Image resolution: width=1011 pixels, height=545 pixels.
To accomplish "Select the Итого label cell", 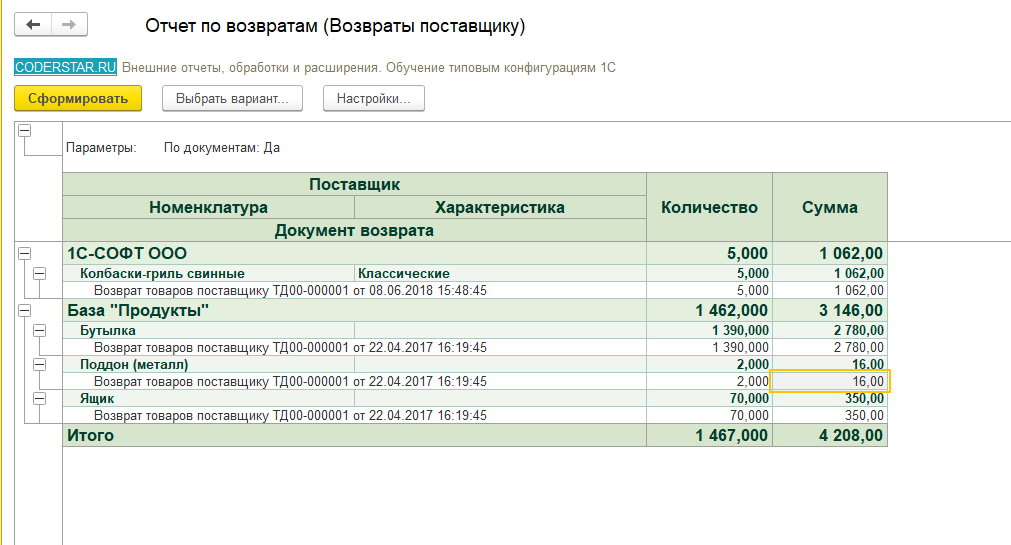I will [x=355, y=435].
